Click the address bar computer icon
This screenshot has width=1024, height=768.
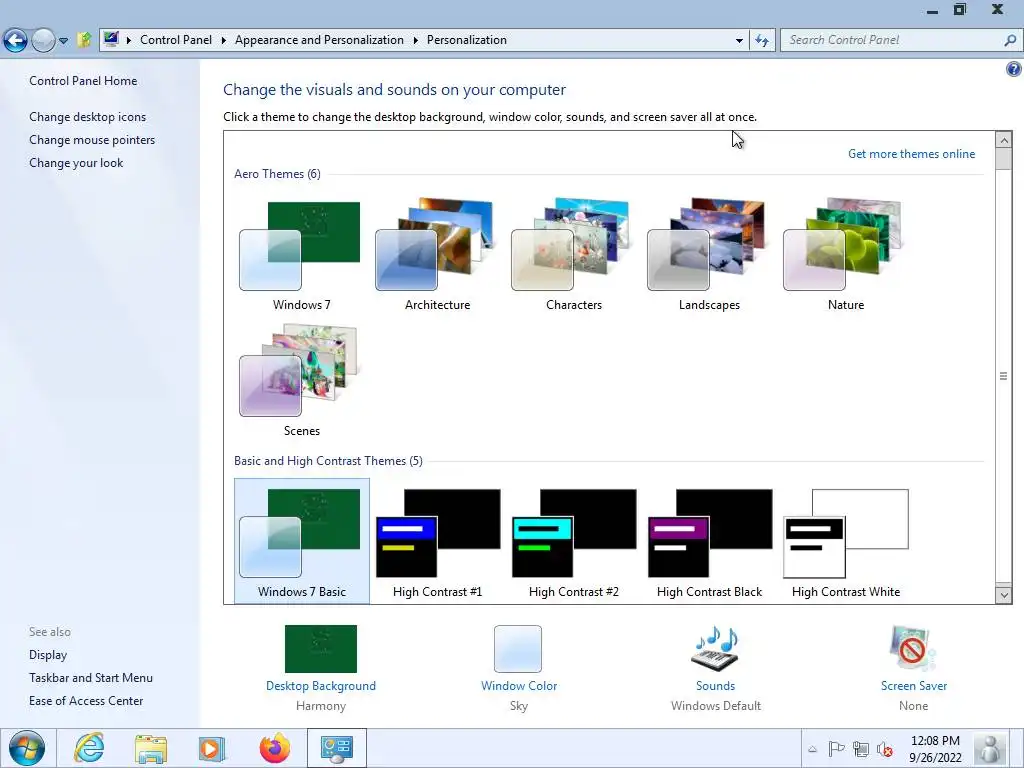[112, 39]
